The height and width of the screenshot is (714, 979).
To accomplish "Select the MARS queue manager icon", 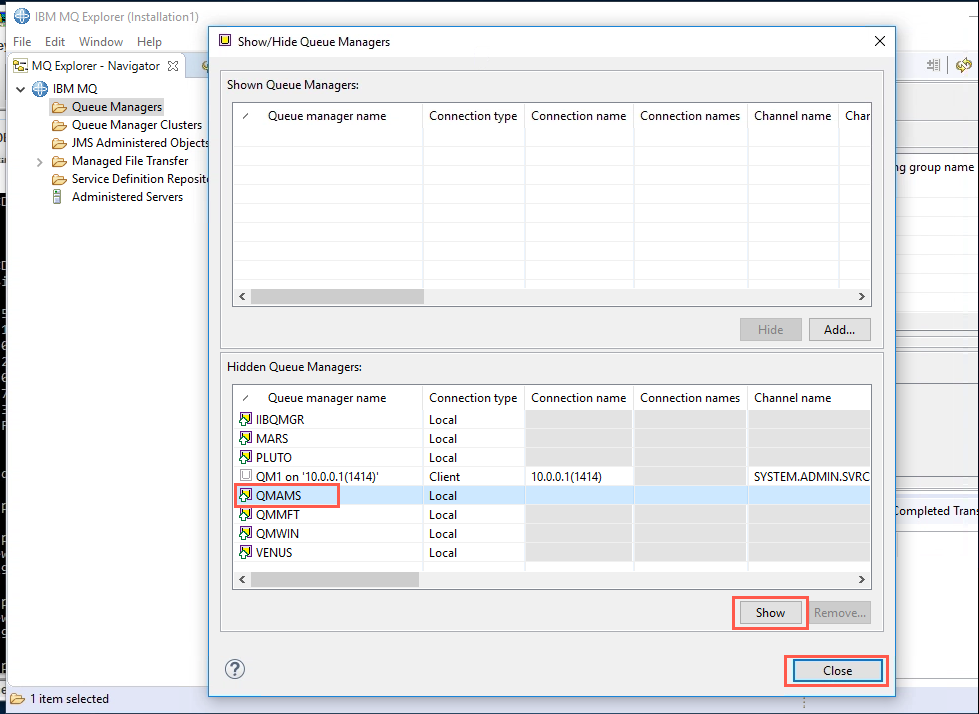I will click(245, 438).
